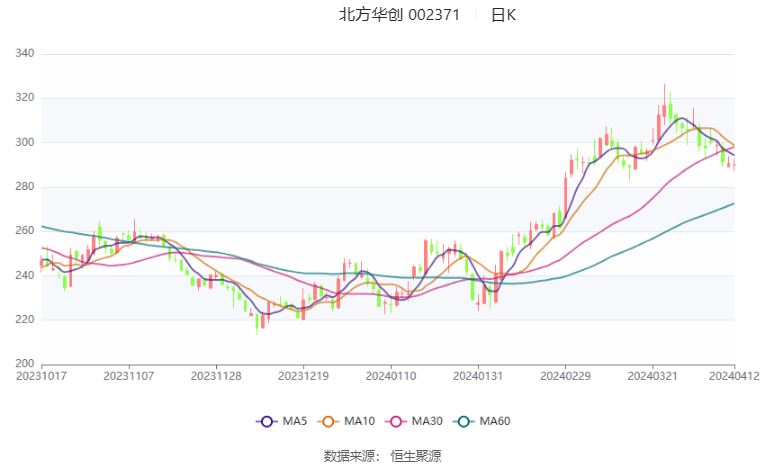Toggle the MA10 legend series
765x465 pixels.
346,421
